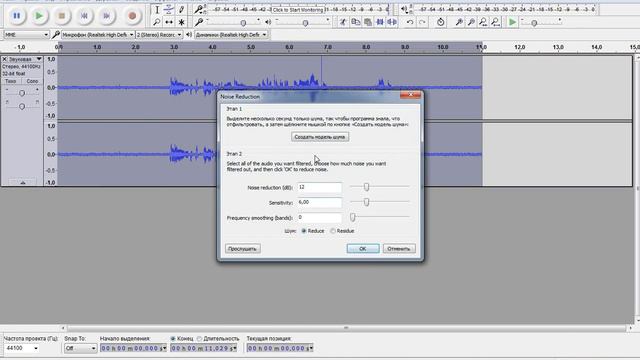
Task: Open the Microphone recording device dropdown
Action: click(98, 35)
